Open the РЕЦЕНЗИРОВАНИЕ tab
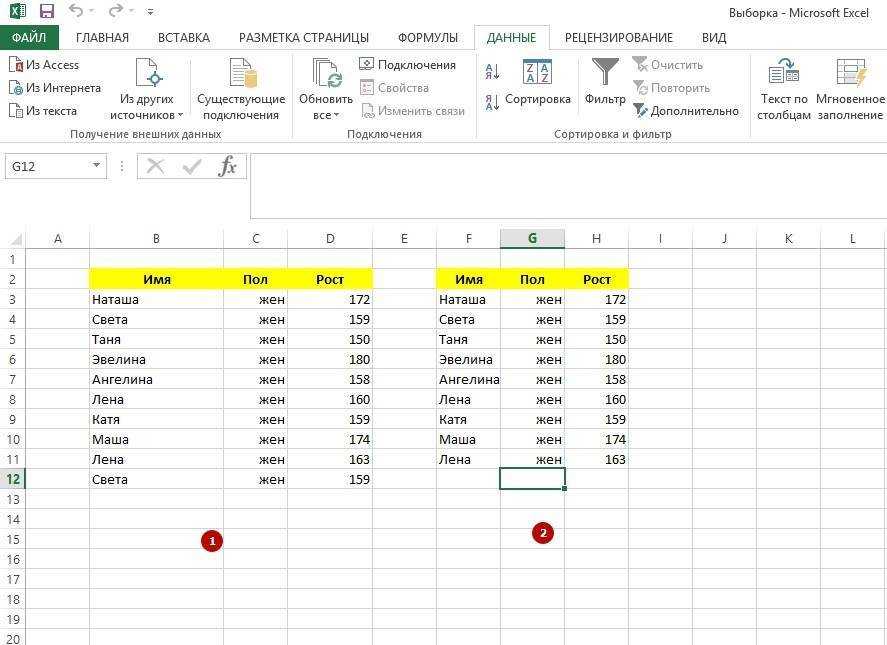Viewport: 887px width, 645px height. coord(619,37)
